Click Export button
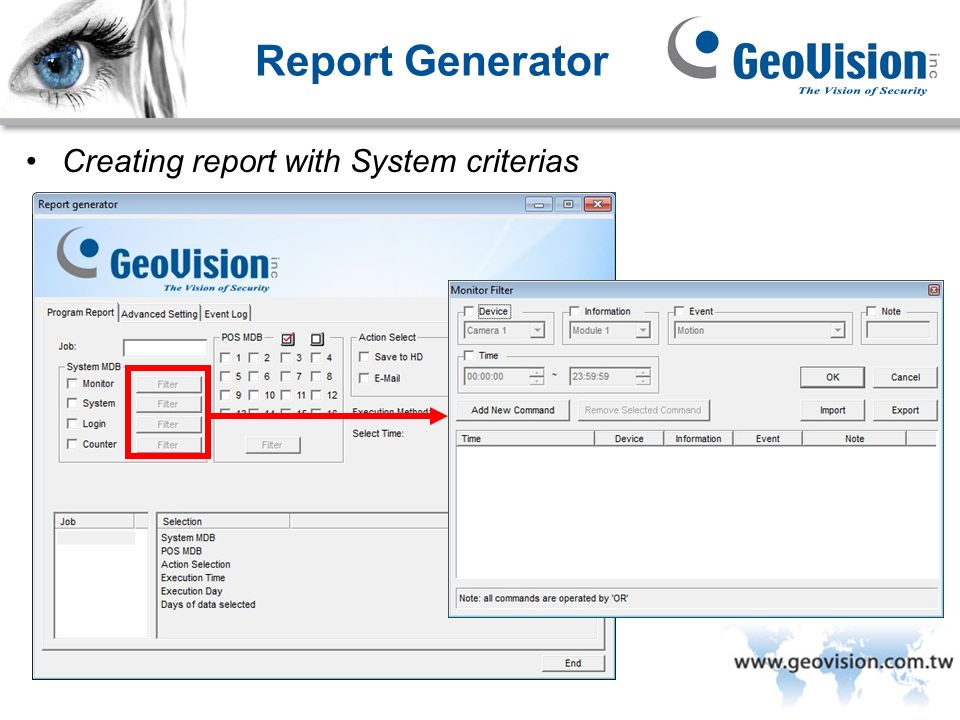 point(905,410)
